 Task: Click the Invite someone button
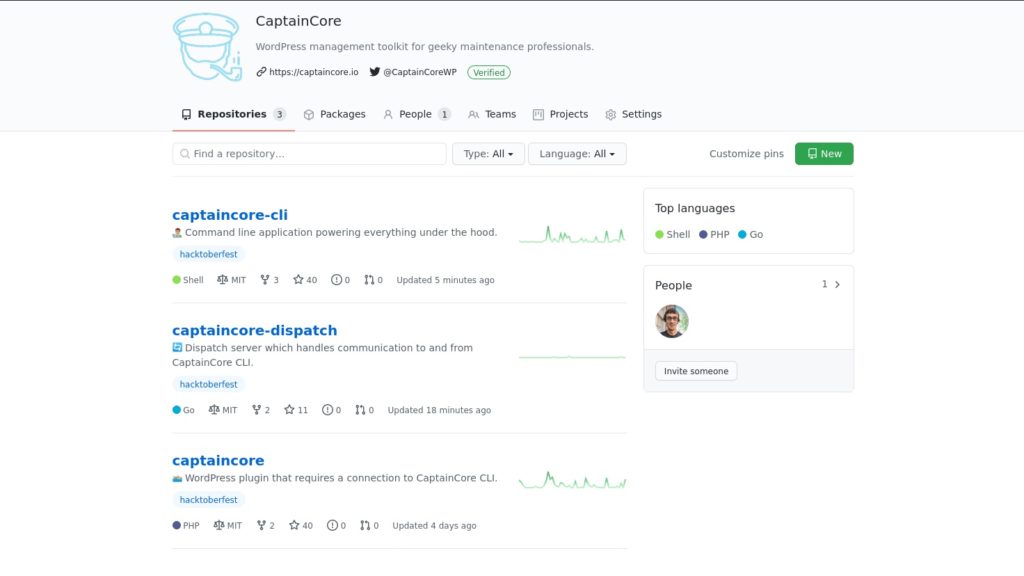(696, 371)
